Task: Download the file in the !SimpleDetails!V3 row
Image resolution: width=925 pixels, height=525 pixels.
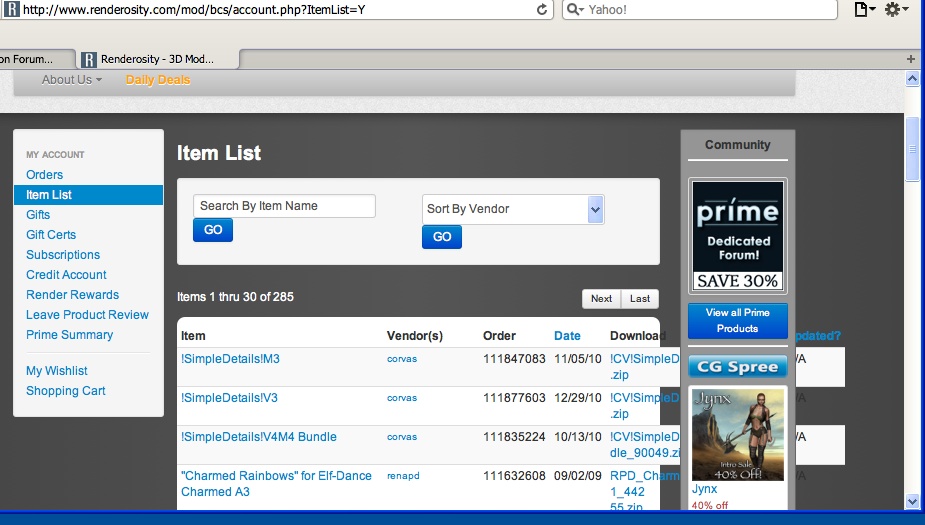Action: (644, 405)
